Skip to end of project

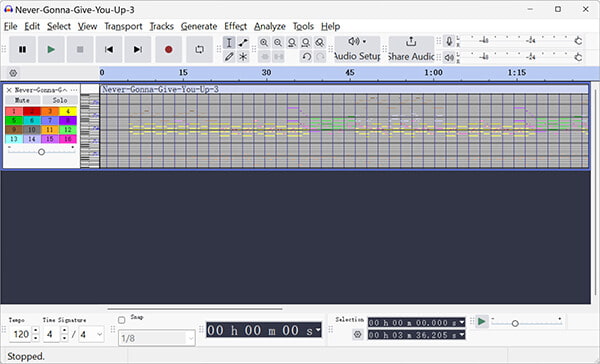click(x=137, y=49)
